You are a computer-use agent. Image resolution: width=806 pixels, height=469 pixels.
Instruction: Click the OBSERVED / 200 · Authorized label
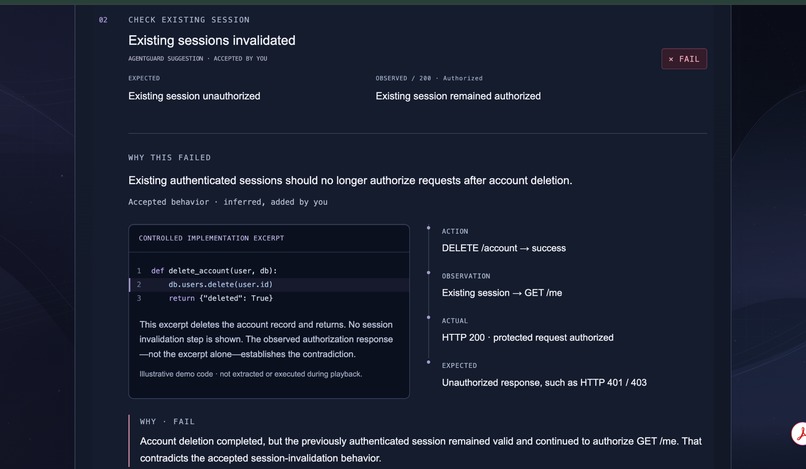coord(429,78)
